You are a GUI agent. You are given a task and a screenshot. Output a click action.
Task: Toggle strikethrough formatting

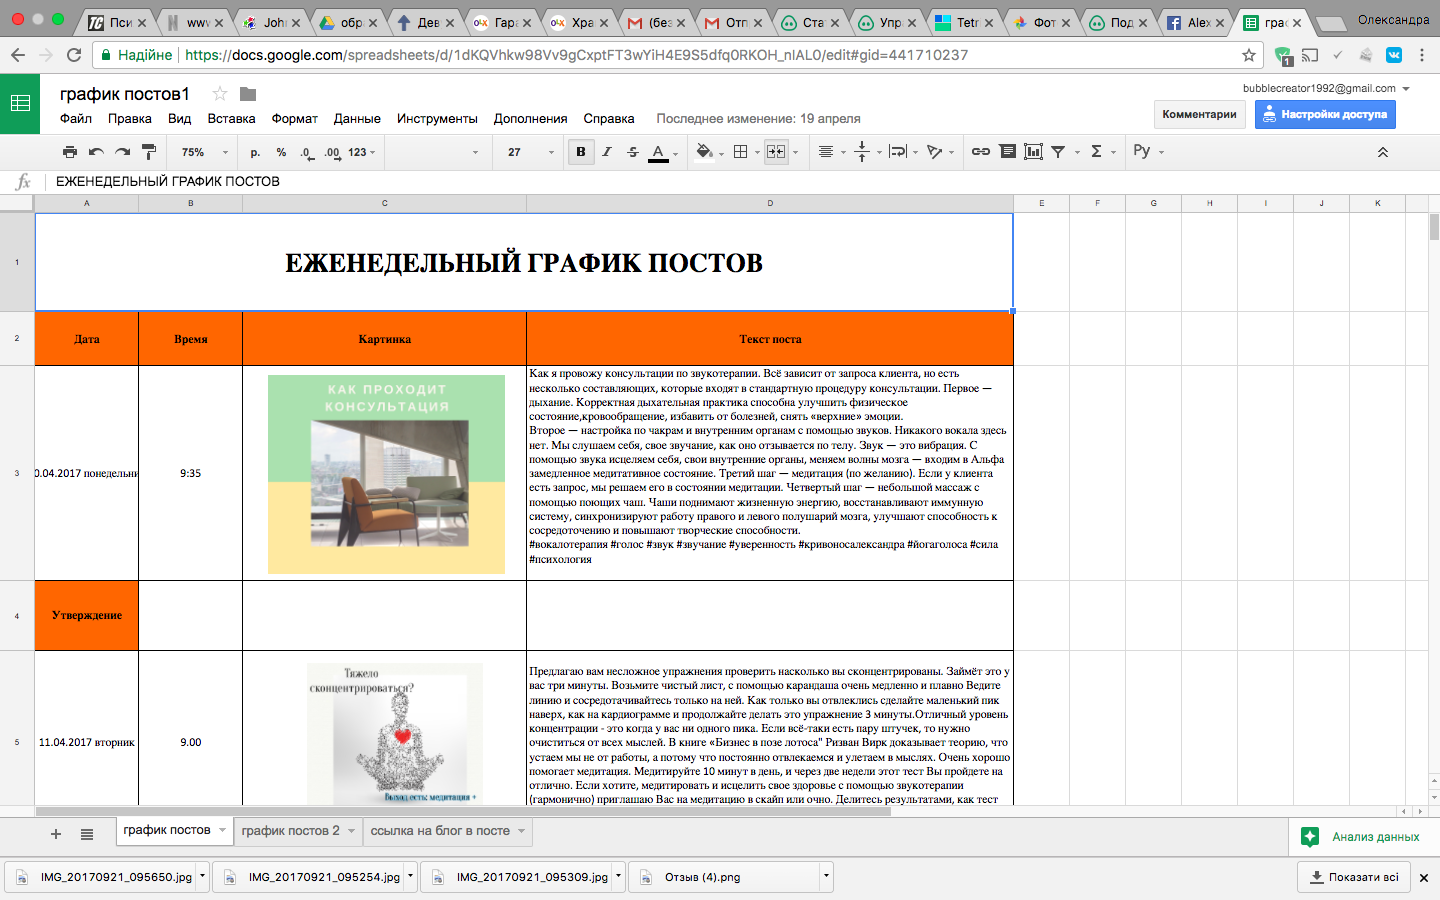click(x=632, y=152)
